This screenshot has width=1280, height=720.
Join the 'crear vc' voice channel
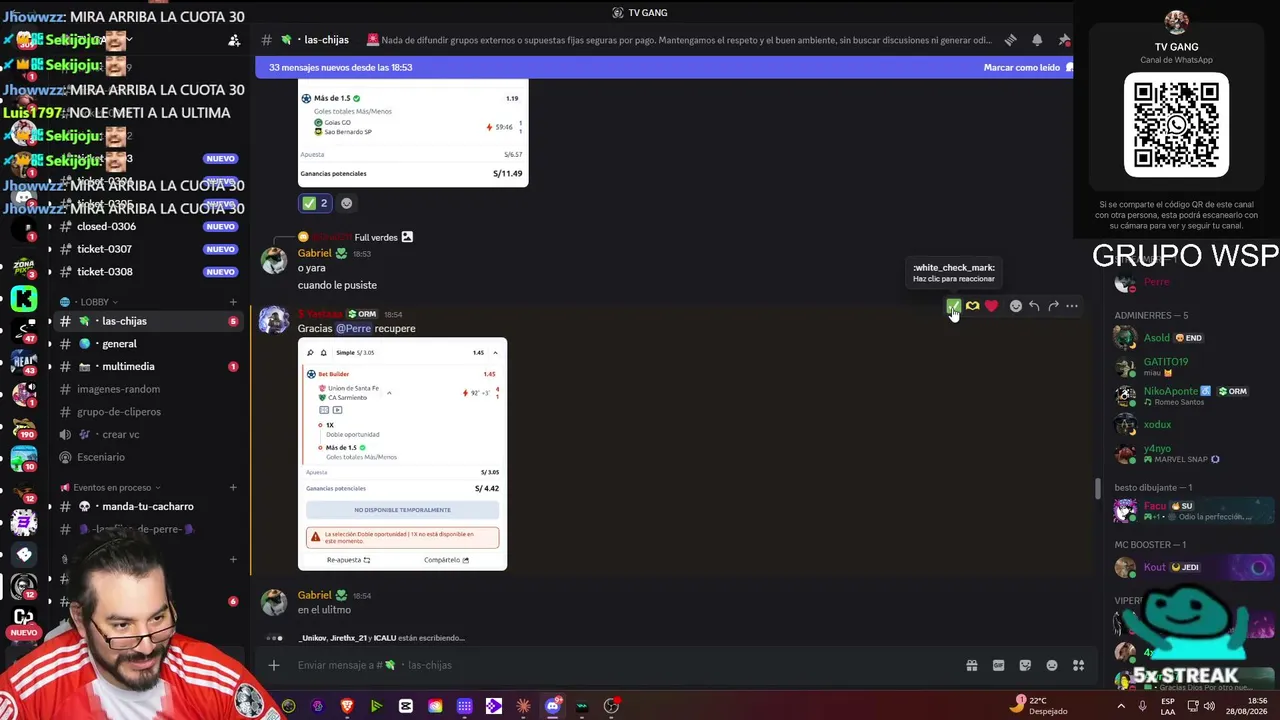[x=150, y=435]
